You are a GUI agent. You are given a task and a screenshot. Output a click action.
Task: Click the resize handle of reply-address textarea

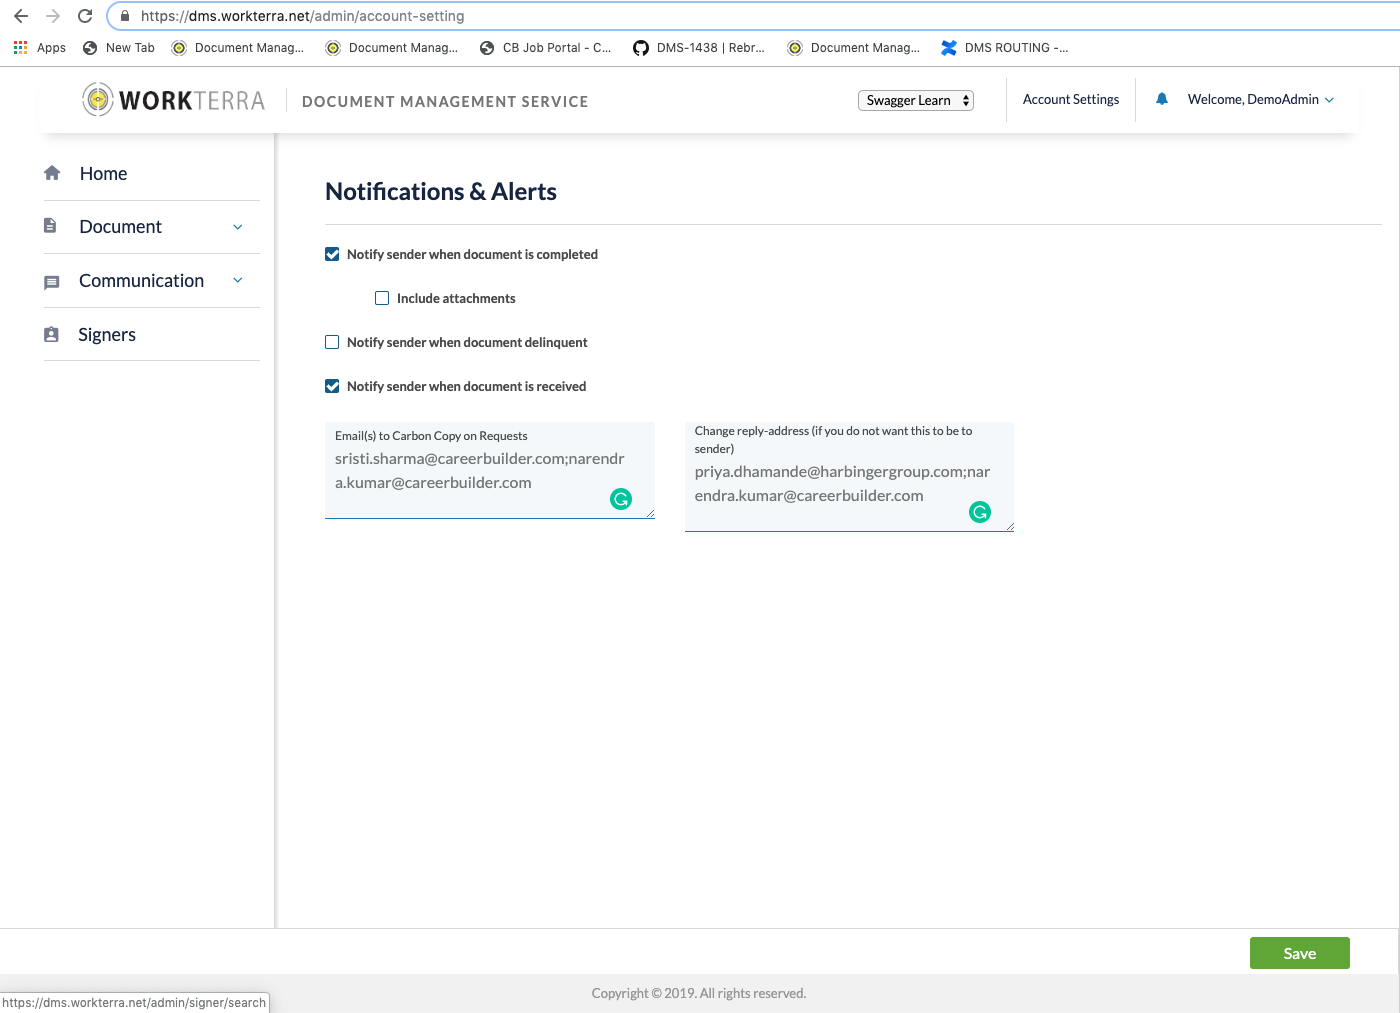coord(1009,526)
